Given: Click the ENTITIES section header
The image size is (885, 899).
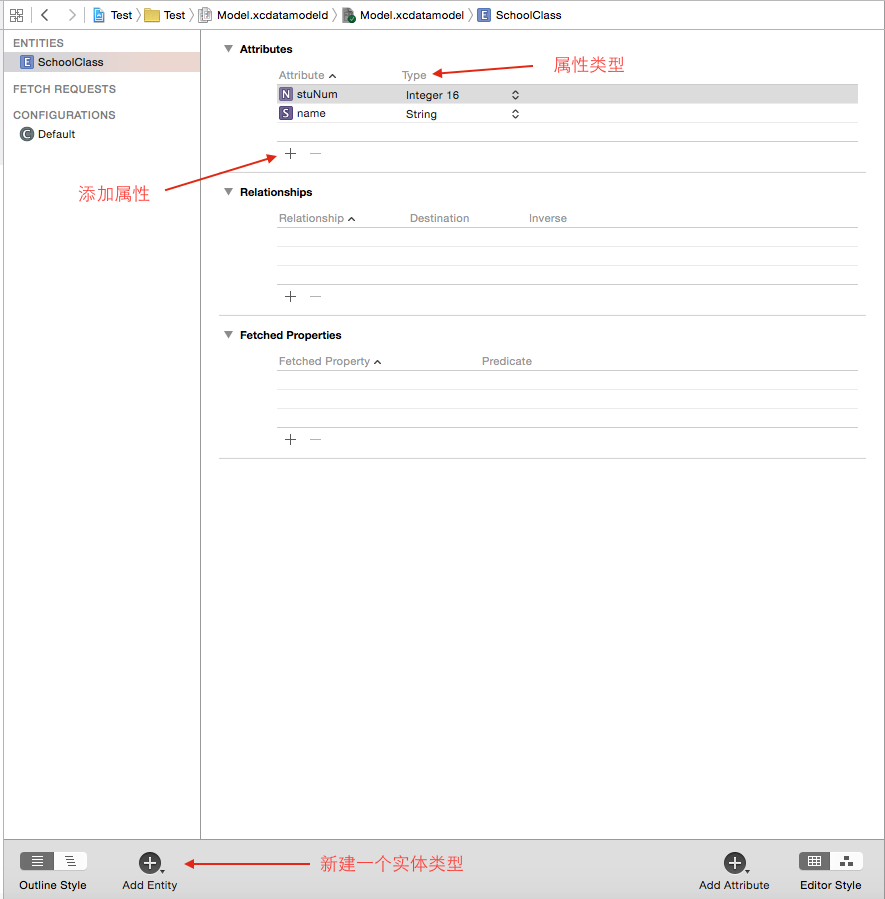Looking at the screenshot, I should 38,43.
